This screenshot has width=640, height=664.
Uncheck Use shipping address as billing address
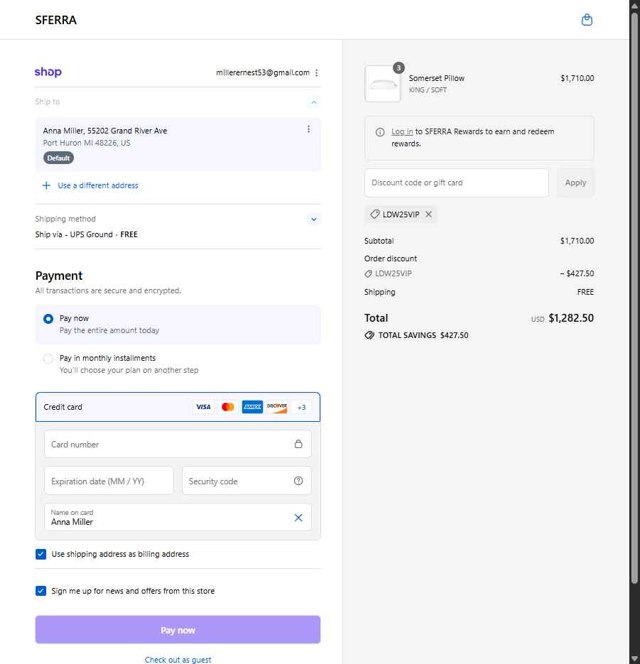[41, 554]
